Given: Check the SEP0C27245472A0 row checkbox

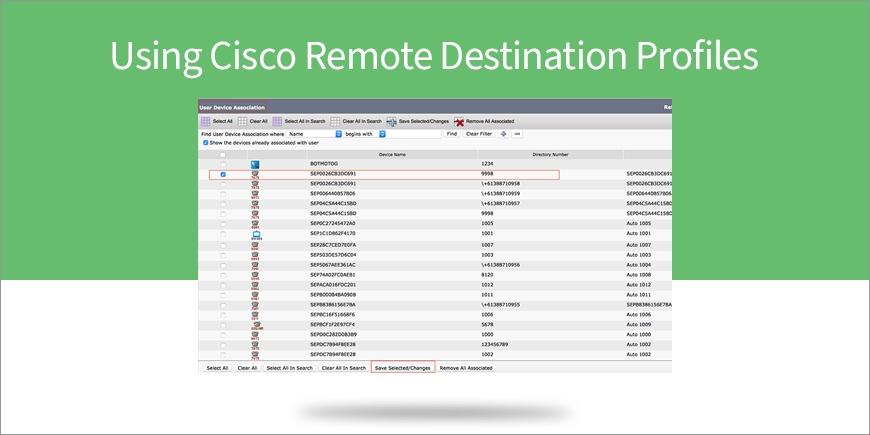Looking at the screenshot, I should click(223, 224).
